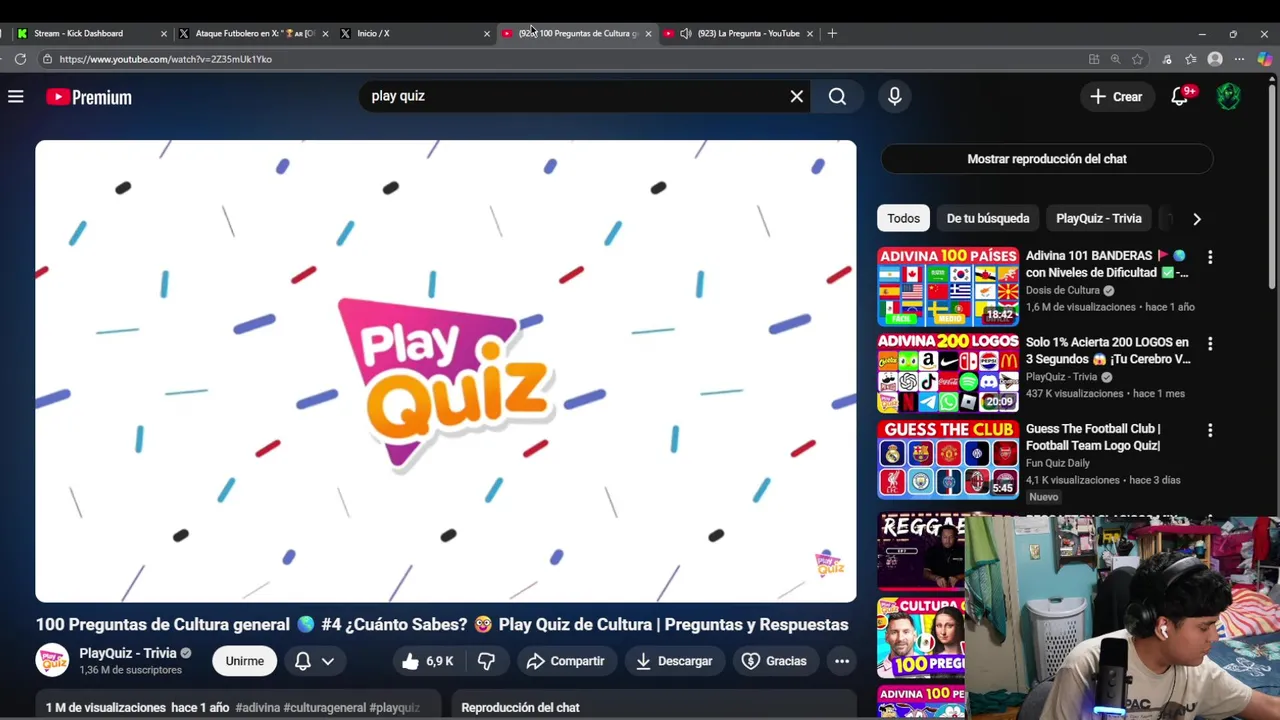The image size is (1280, 720).
Task: Like the video with 6,9 K thumbs up
Action: tap(427, 661)
